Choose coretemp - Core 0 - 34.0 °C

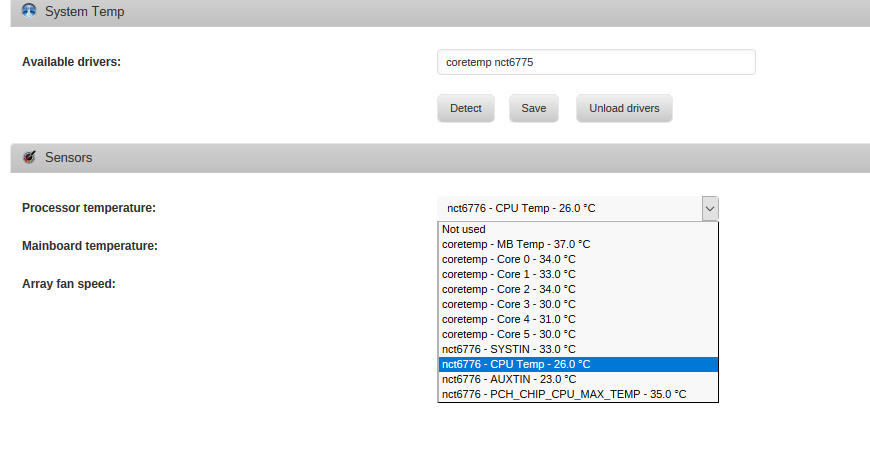pyautogui.click(x=578, y=259)
